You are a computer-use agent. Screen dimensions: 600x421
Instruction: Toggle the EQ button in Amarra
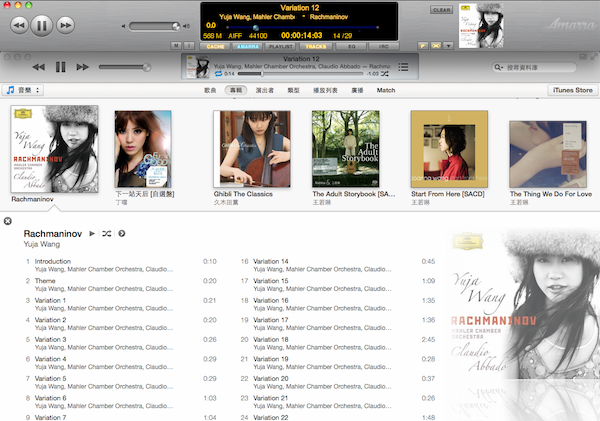point(351,47)
